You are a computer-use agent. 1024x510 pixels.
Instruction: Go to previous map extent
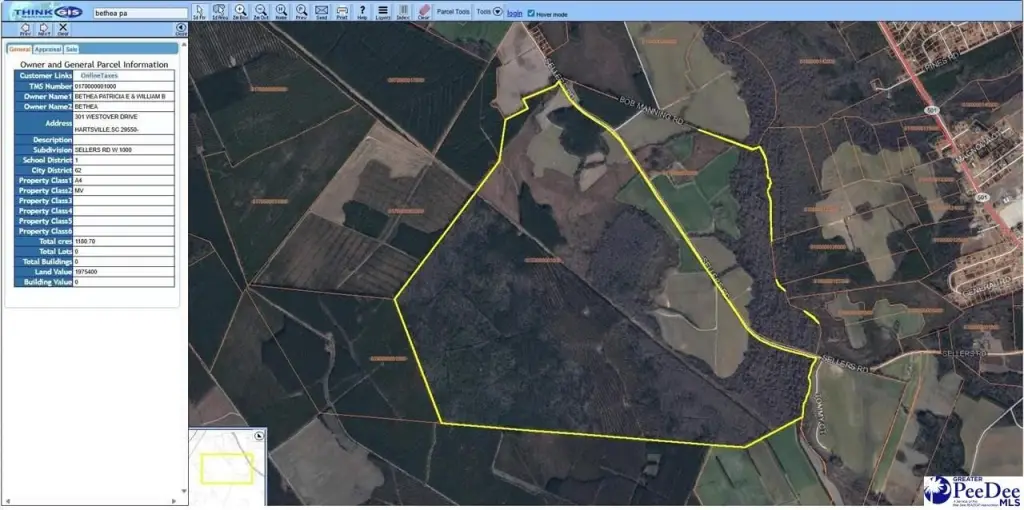(300, 12)
